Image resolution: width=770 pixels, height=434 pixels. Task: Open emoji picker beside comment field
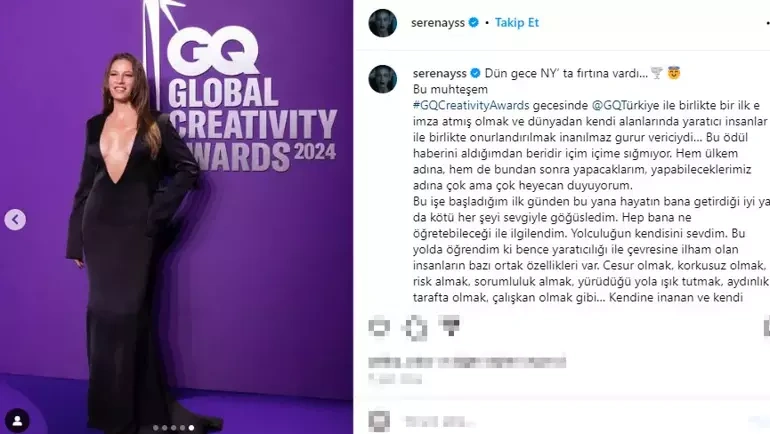379,421
